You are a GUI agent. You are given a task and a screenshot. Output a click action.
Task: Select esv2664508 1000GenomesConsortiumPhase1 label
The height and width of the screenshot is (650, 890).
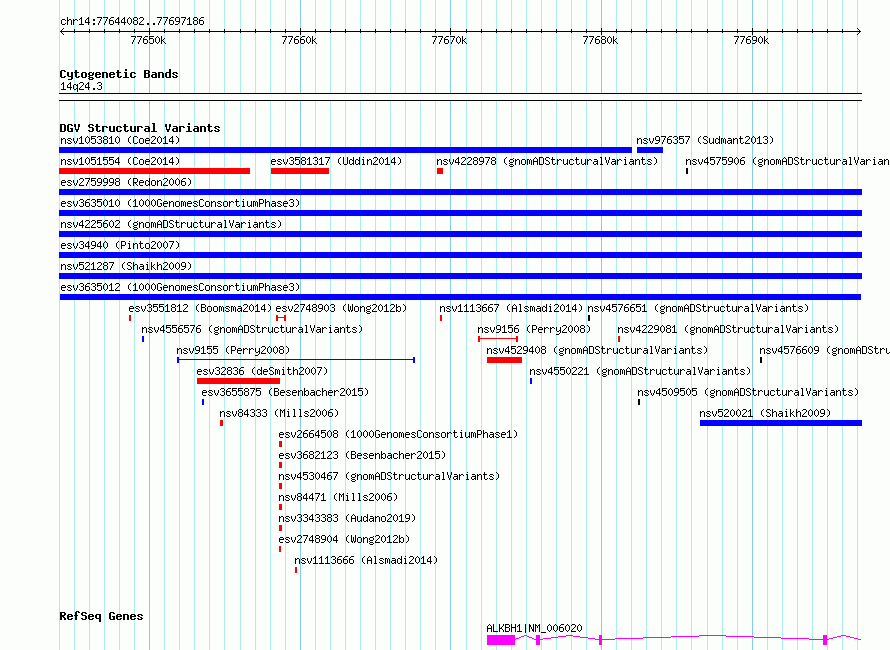click(398, 434)
